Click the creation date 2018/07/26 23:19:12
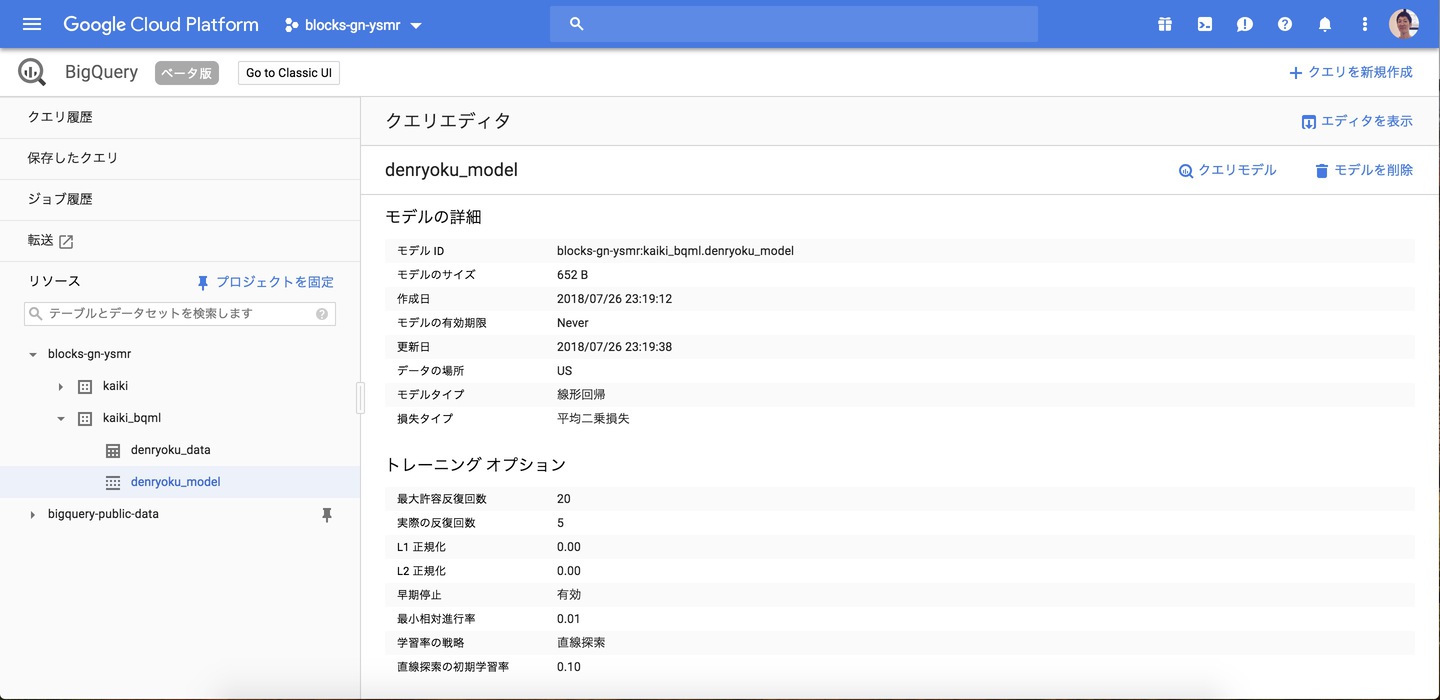1440x700 pixels. tap(614, 299)
